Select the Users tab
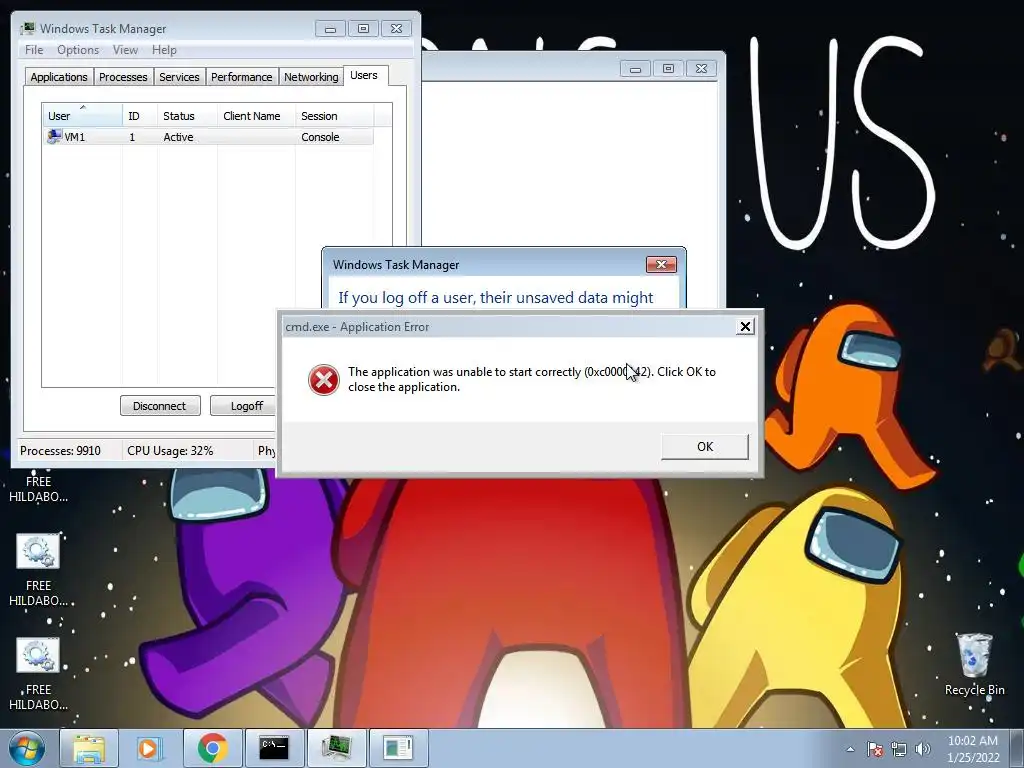 click(x=364, y=75)
